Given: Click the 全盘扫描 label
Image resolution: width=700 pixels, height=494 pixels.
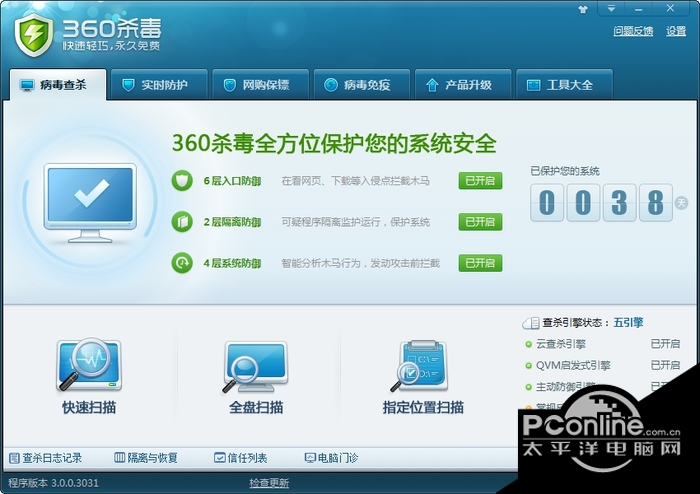Looking at the screenshot, I should point(256,407).
